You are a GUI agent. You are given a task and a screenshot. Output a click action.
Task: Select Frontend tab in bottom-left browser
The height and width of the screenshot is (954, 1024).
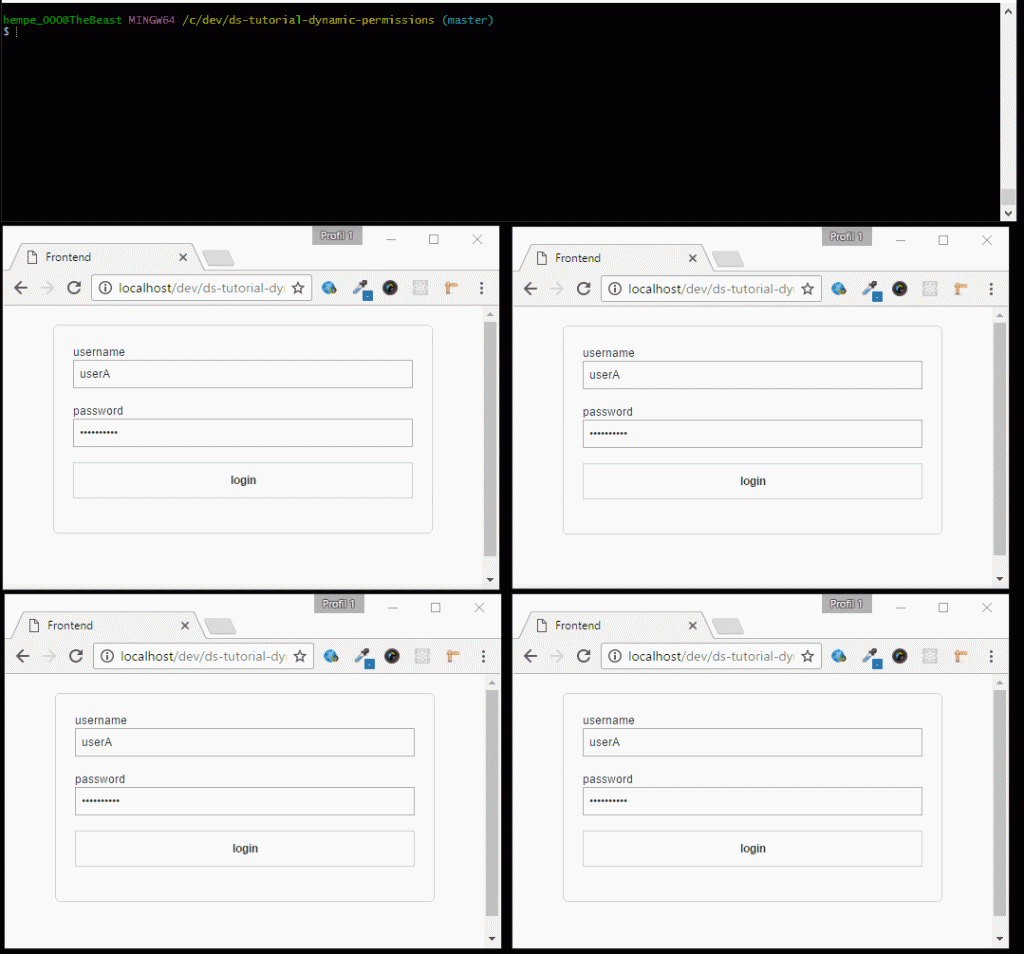[x=100, y=625]
